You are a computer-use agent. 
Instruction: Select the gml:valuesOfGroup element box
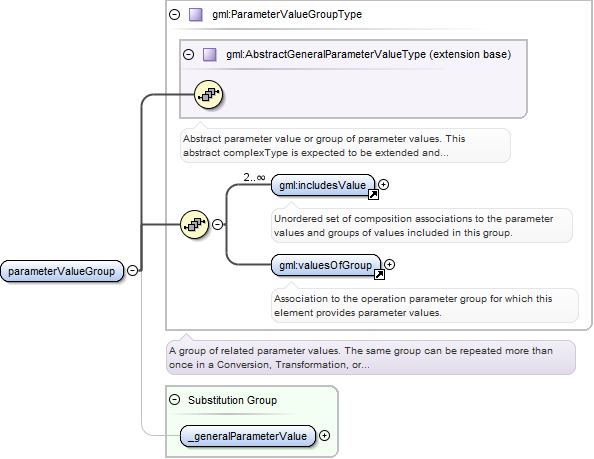pyautogui.click(x=326, y=265)
